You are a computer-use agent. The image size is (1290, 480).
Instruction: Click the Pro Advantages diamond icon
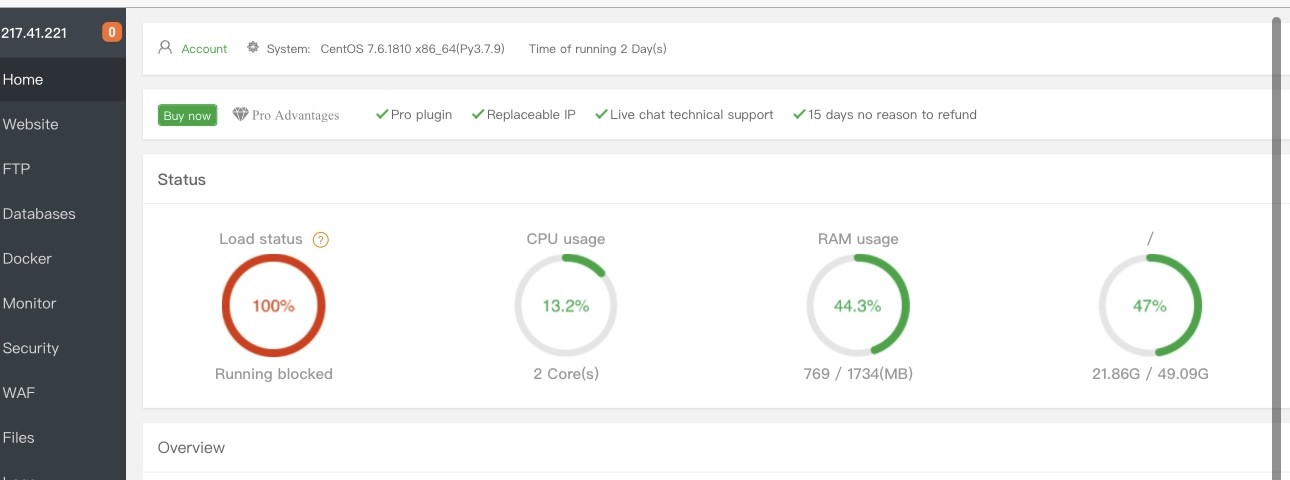tap(240, 115)
